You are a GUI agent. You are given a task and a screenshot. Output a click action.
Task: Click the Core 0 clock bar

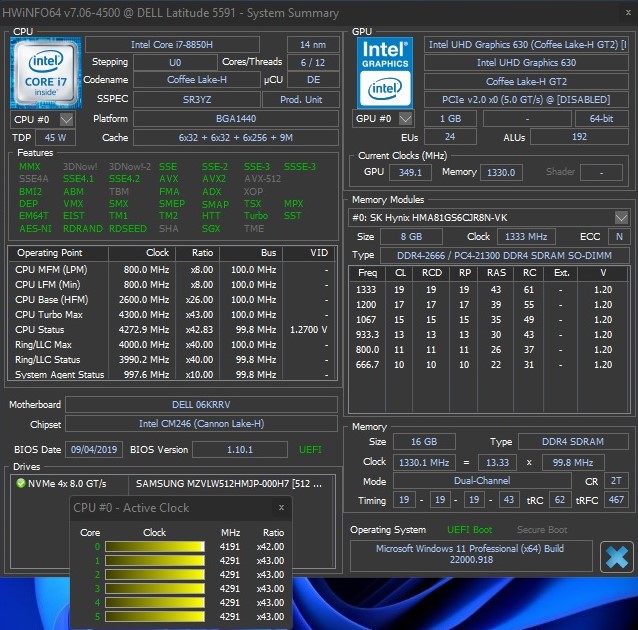coord(155,547)
